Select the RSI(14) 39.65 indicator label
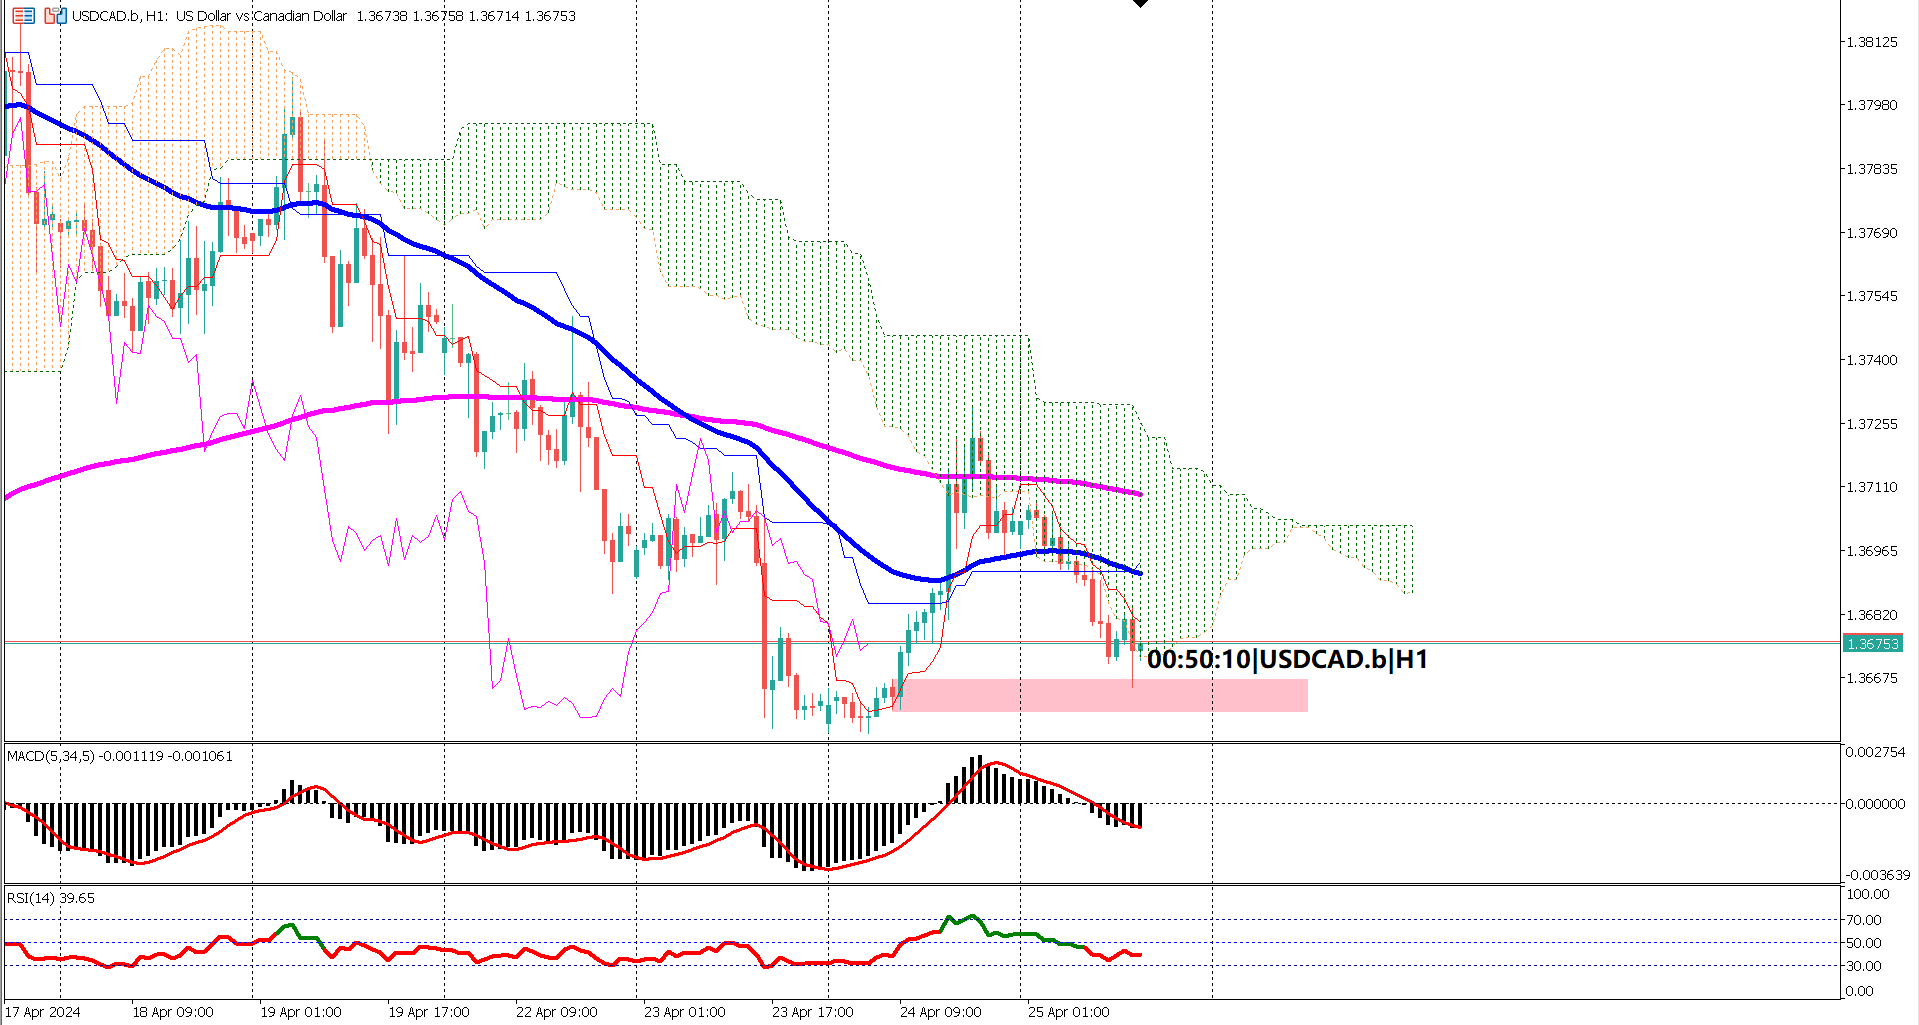Image resolution: width=1919 pixels, height=1025 pixels. click(x=48, y=898)
